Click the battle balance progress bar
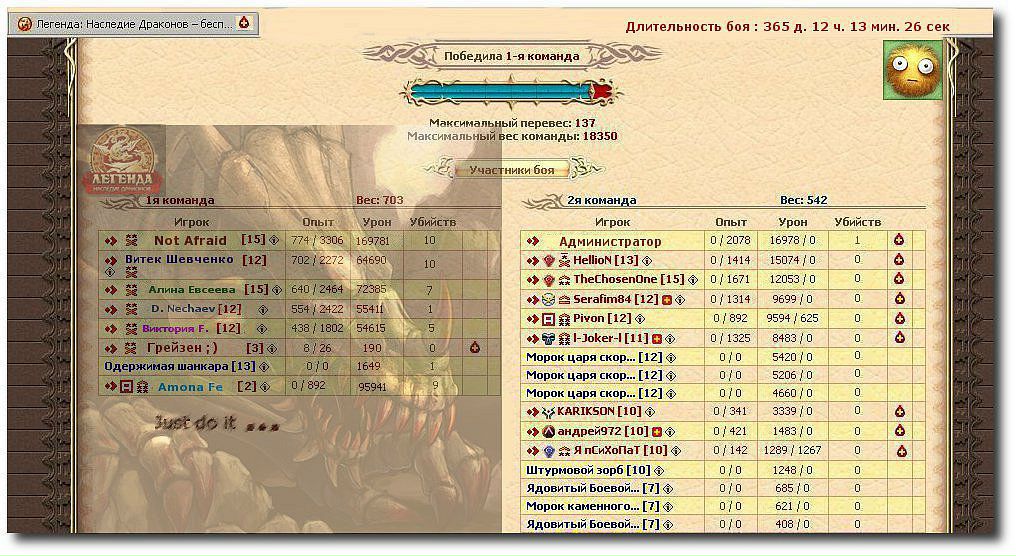 pos(505,93)
